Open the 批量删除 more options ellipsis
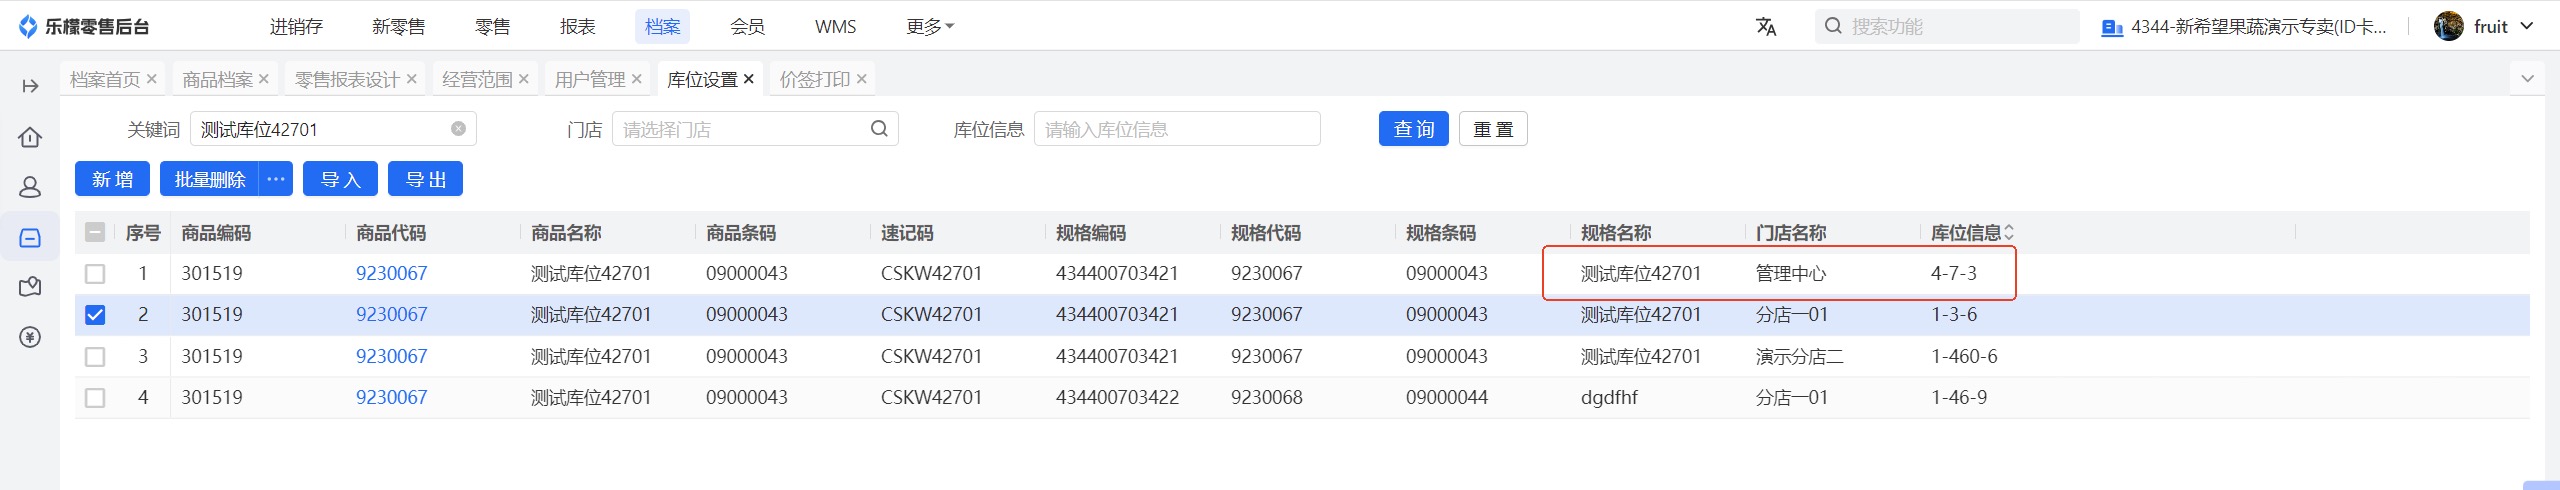The image size is (2560, 490). point(276,179)
